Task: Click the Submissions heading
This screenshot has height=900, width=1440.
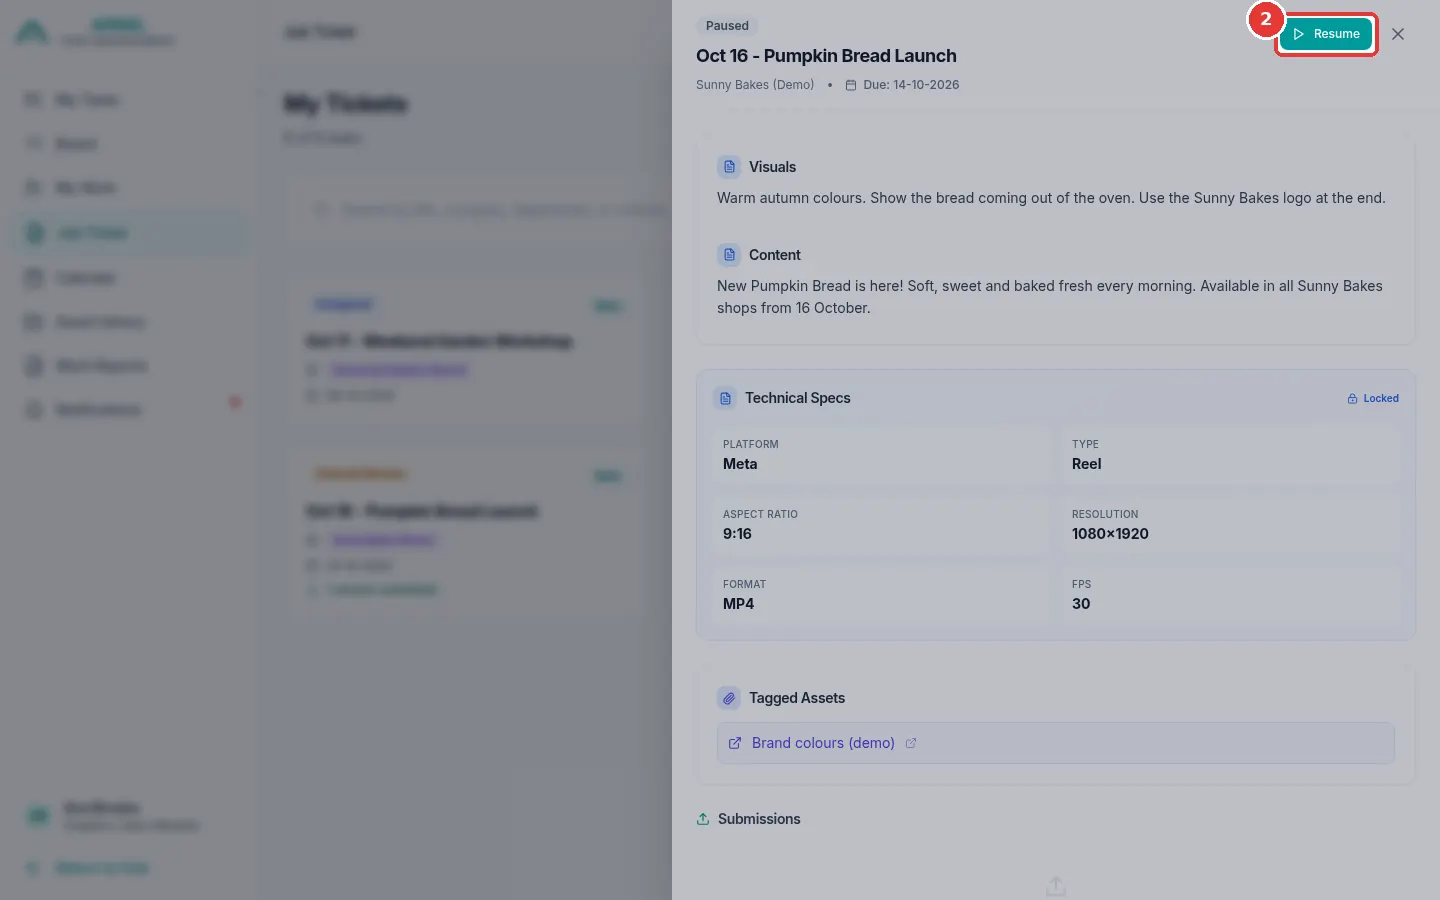Action: [x=759, y=819]
